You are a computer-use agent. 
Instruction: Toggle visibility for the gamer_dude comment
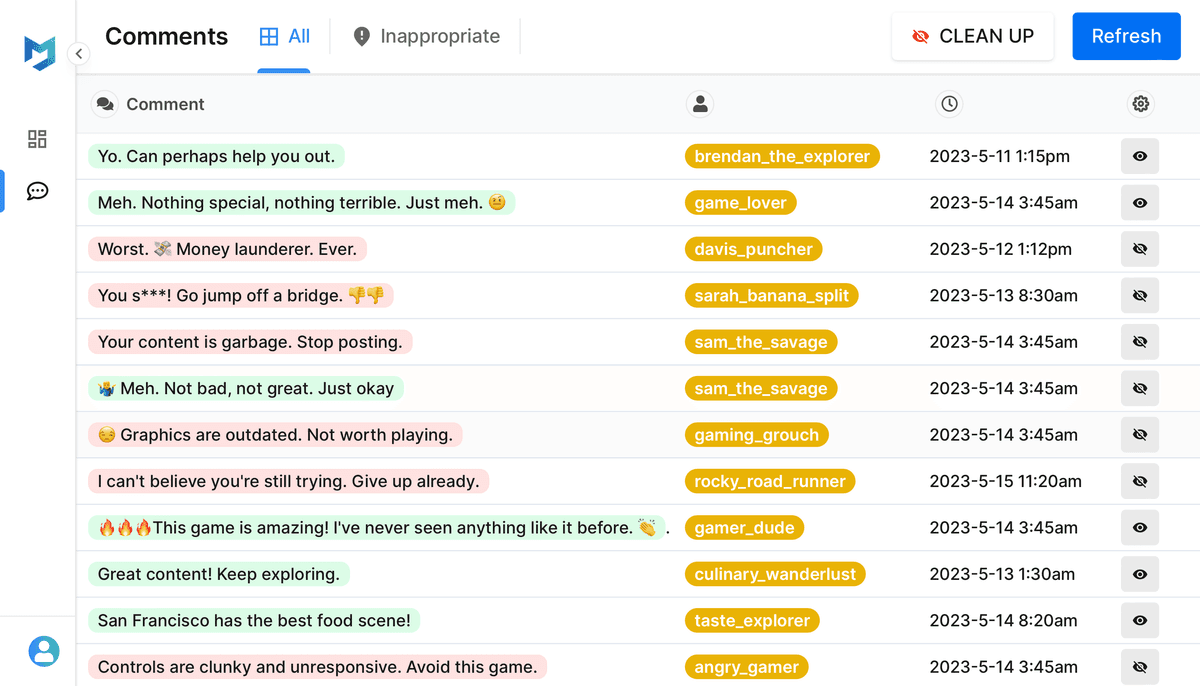(x=1139, y=528)
